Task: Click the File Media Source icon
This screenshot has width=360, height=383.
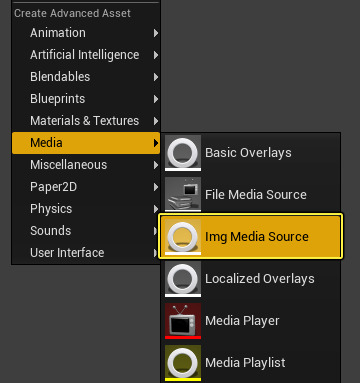Action: tap(183, 195)
